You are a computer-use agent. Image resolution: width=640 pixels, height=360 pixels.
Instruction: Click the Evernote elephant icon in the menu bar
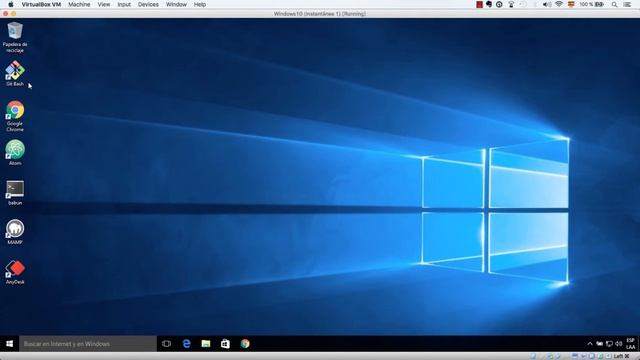[489, 4]
